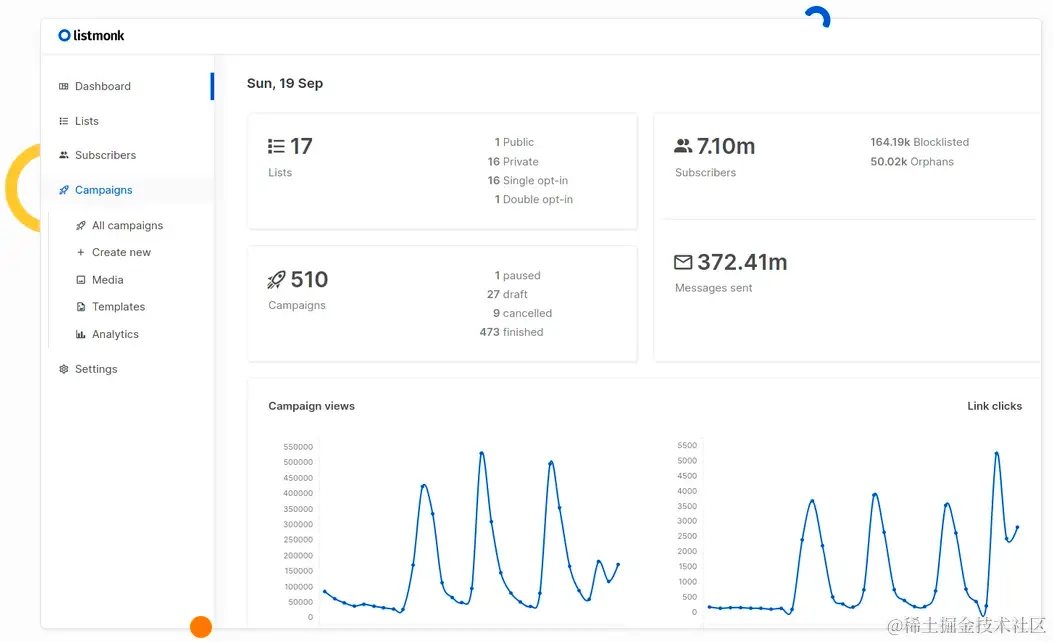Click the Templates file icon
1053x642 pixels.
coord(81,307)
